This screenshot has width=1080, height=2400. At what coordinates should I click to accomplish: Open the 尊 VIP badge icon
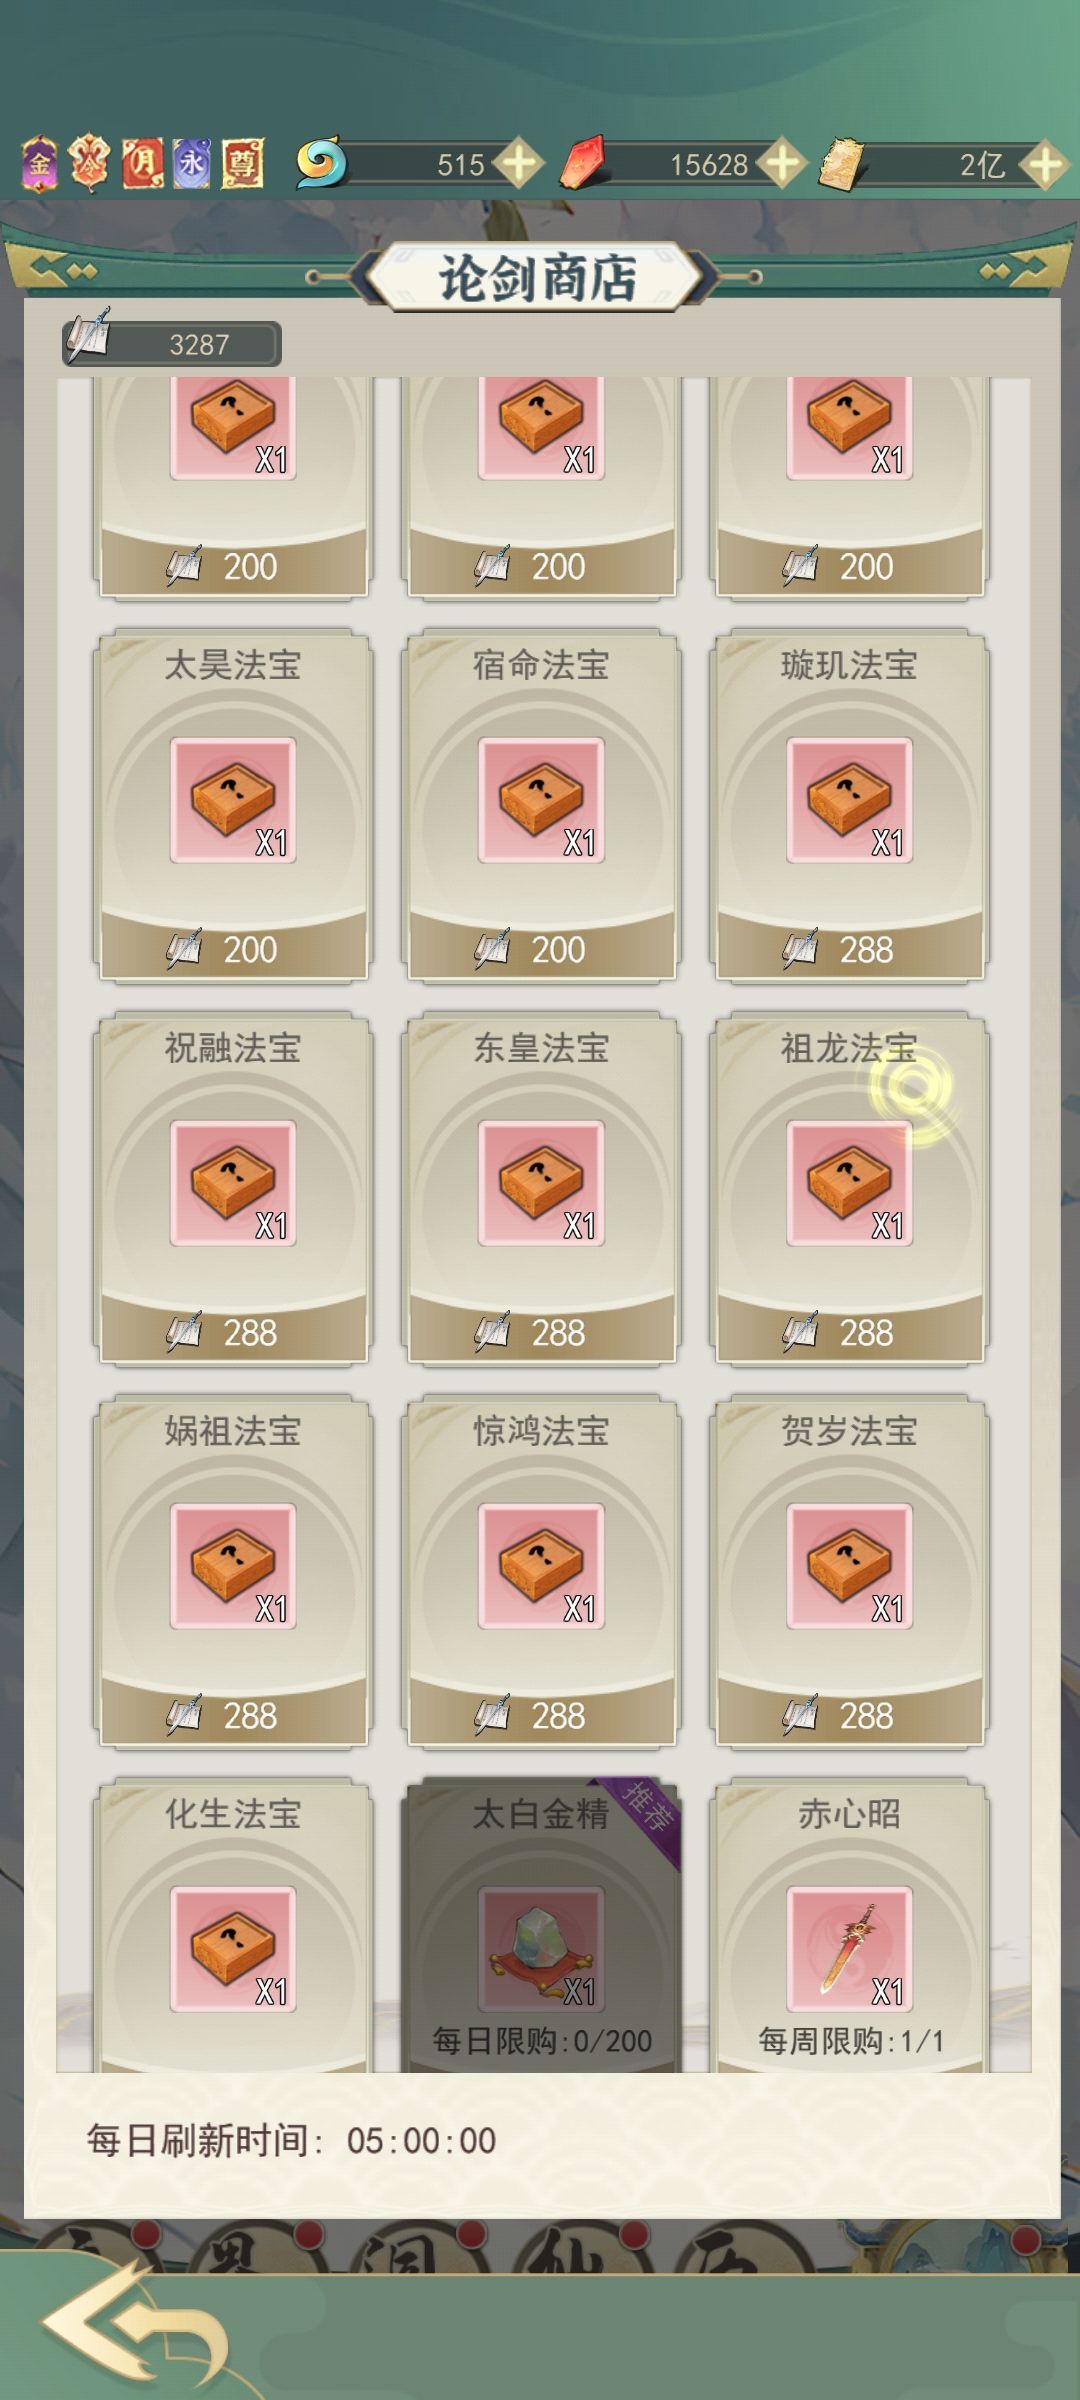[242, 164]
